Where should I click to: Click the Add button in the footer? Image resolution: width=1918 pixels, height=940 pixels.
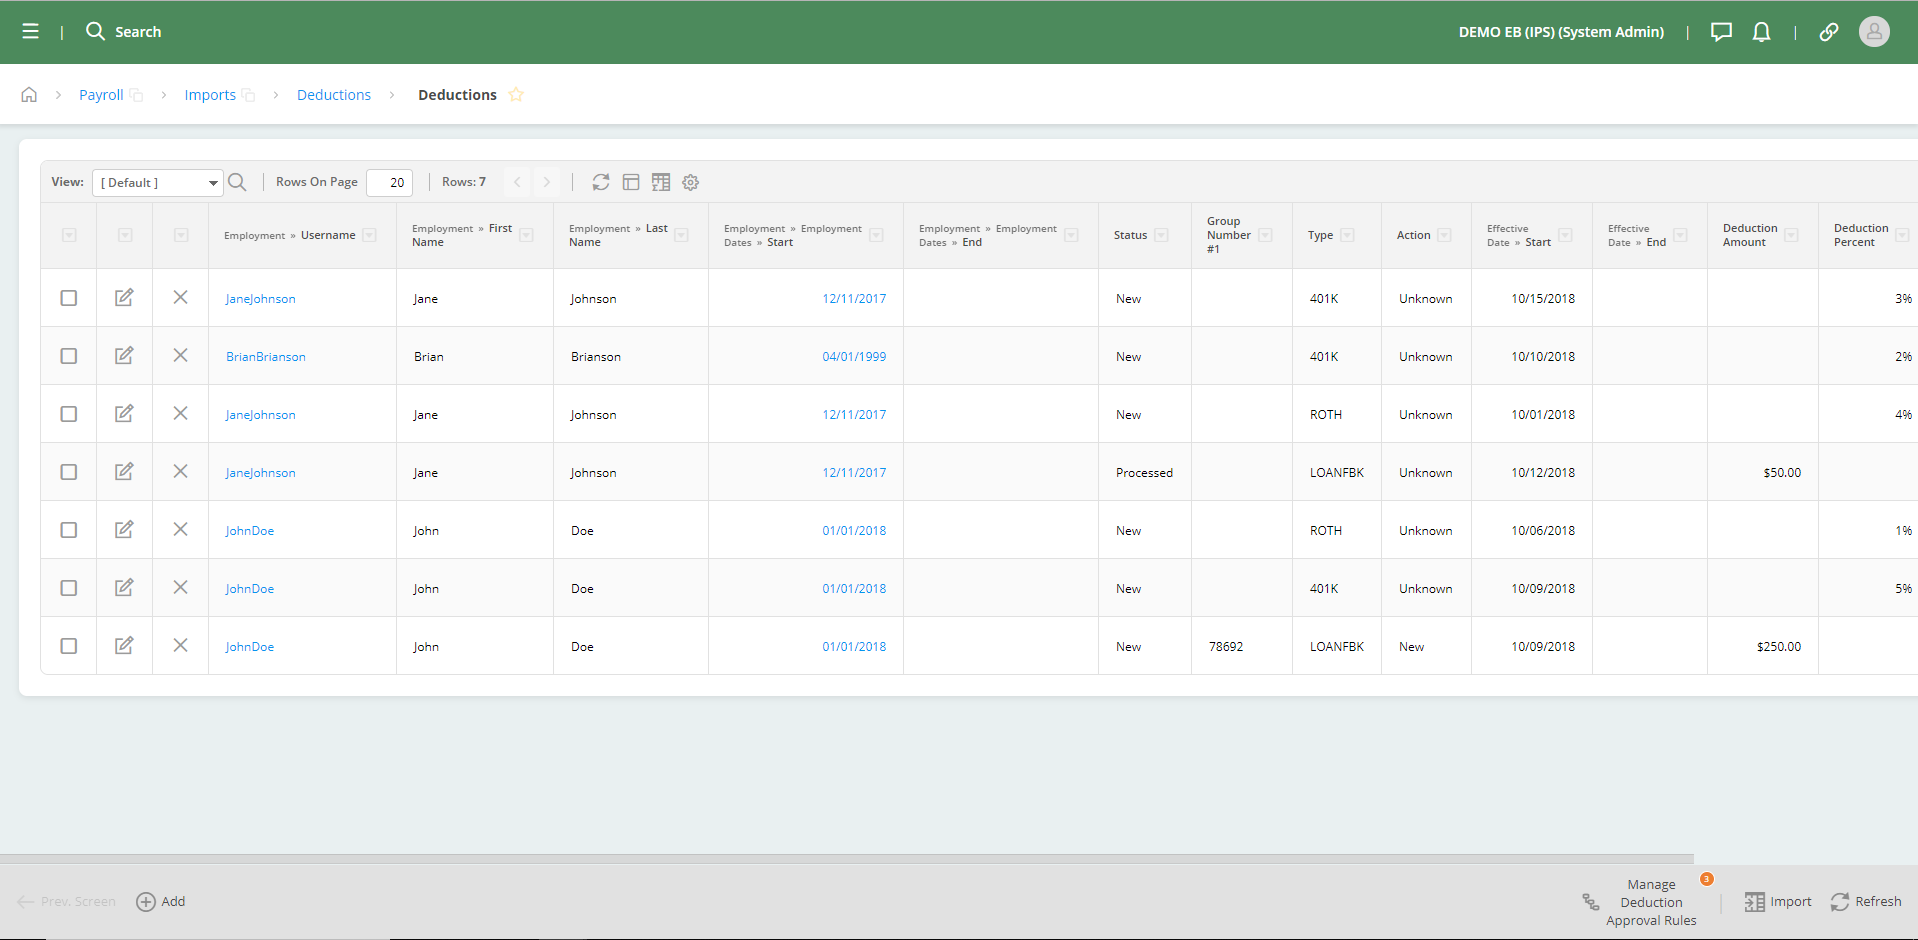pos(161,902)
